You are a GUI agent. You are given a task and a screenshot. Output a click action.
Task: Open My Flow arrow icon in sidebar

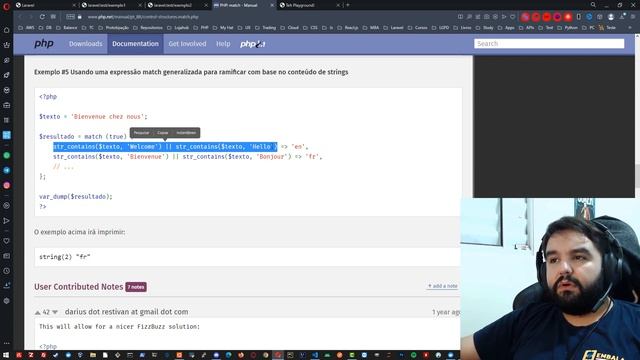click(x=7, y=221)
